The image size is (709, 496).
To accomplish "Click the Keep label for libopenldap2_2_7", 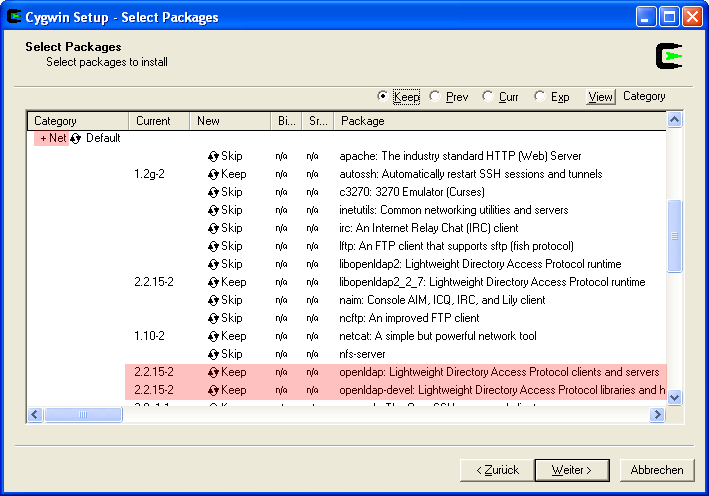I will (233, 283).
